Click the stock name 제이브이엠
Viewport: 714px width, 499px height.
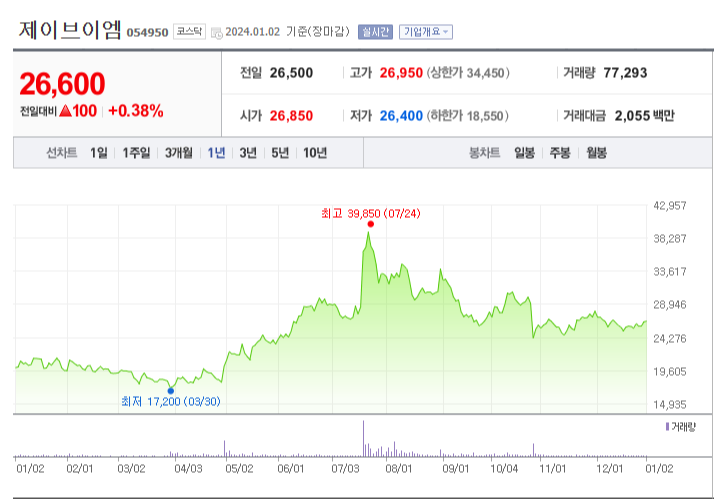(70, 30)
